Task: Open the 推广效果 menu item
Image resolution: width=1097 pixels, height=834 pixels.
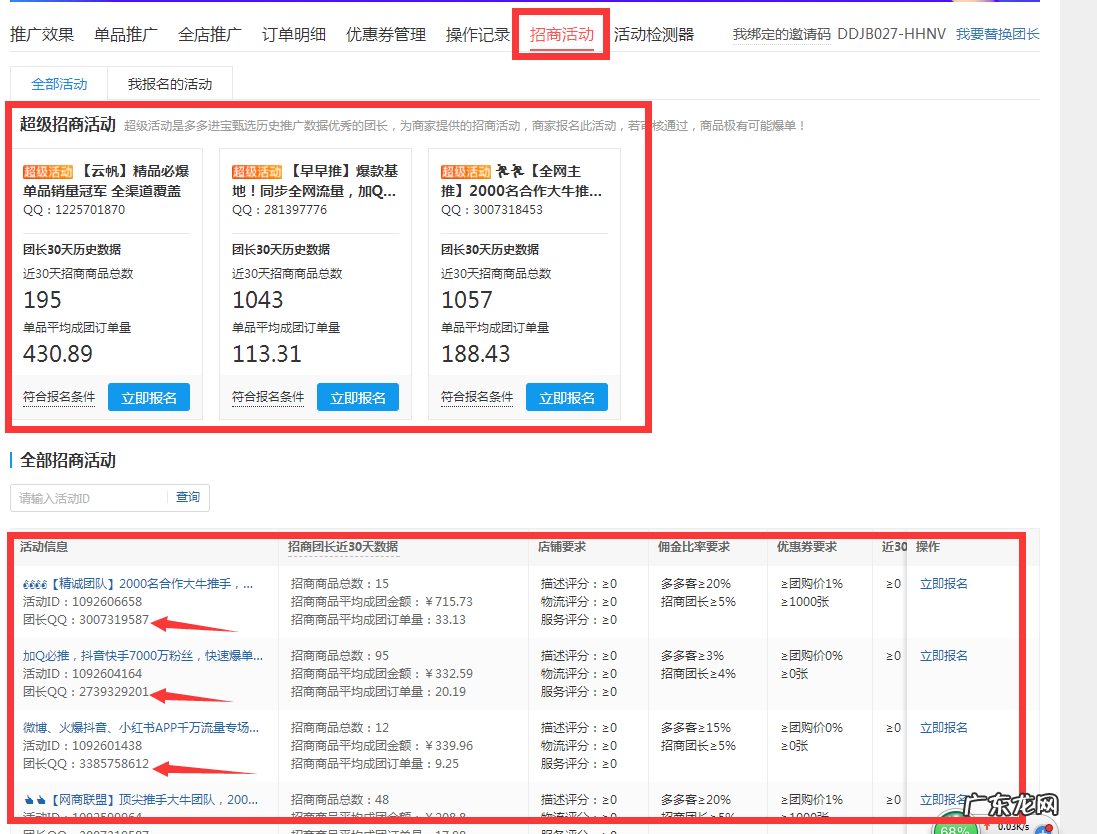Action: coord(42,33)
